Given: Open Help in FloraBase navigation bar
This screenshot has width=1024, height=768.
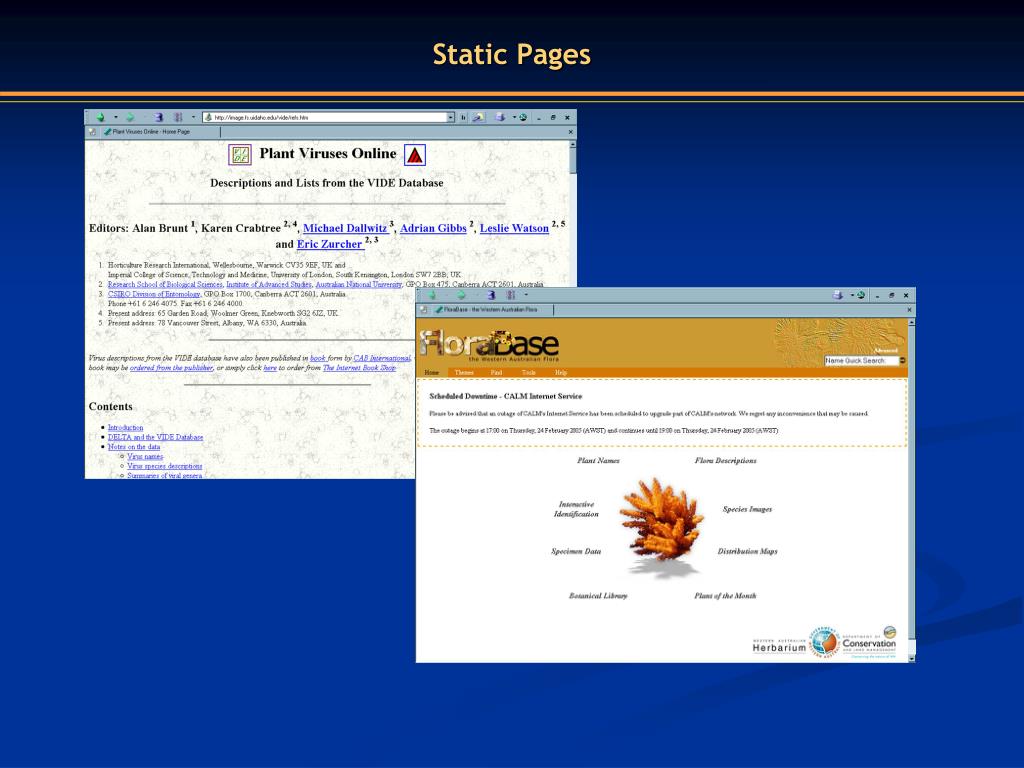Looking at the screenshot, I should click(x=561, y=373).
